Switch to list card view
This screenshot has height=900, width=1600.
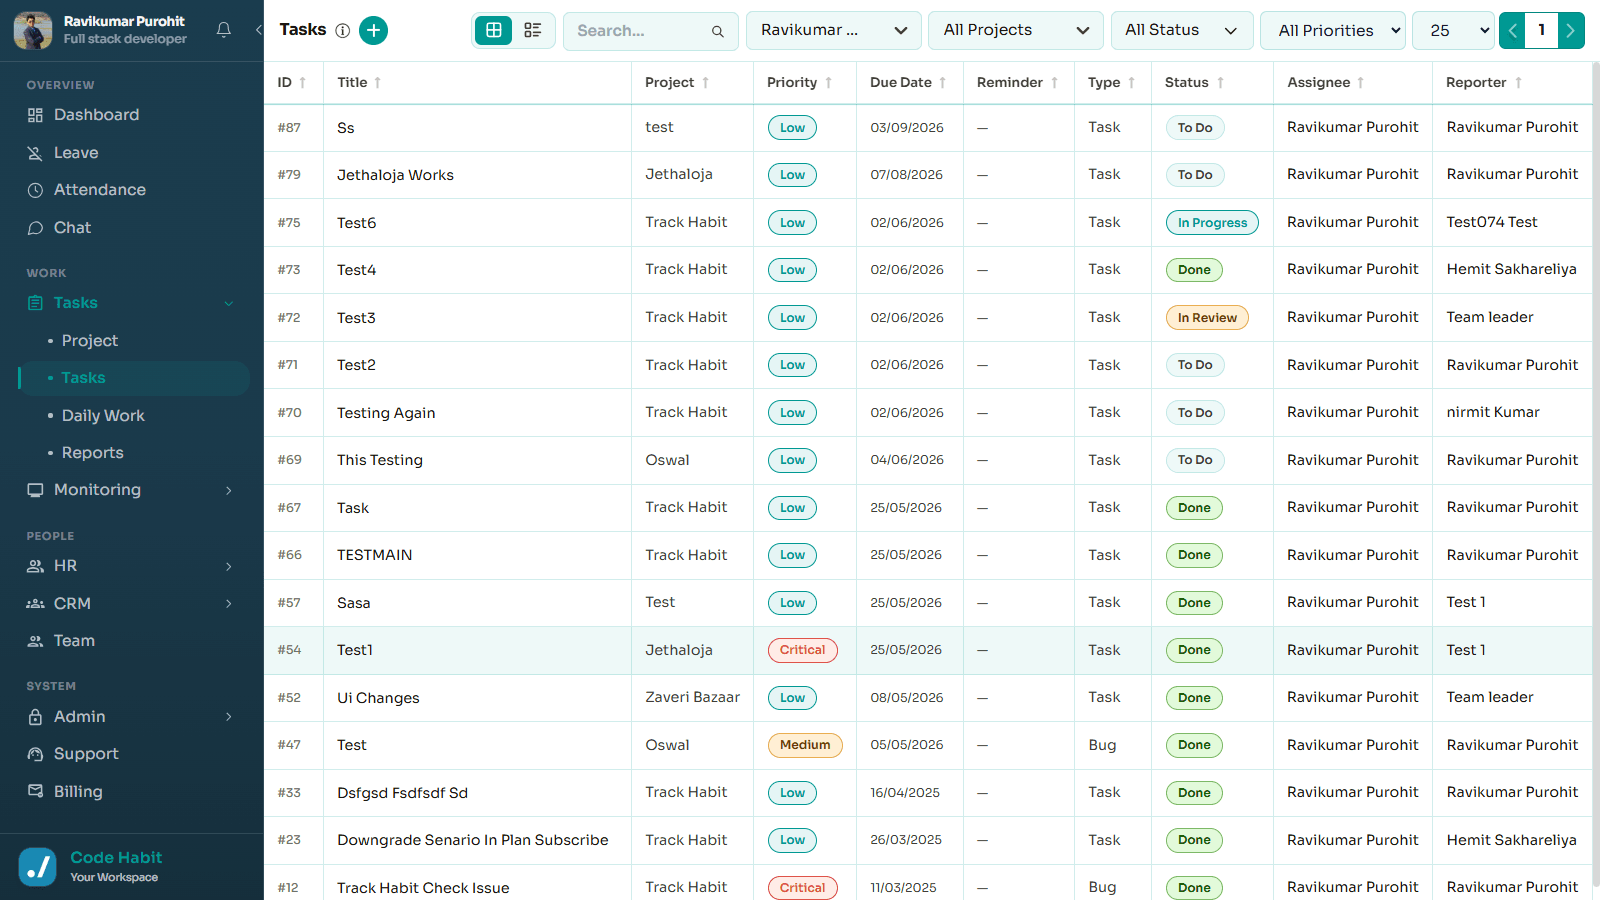533,31
